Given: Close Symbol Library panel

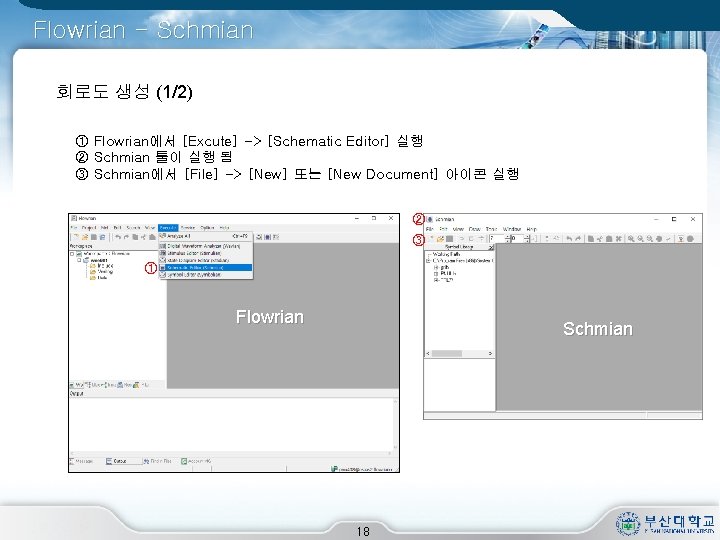Looking at the screenshot, I should click(491, 248).
